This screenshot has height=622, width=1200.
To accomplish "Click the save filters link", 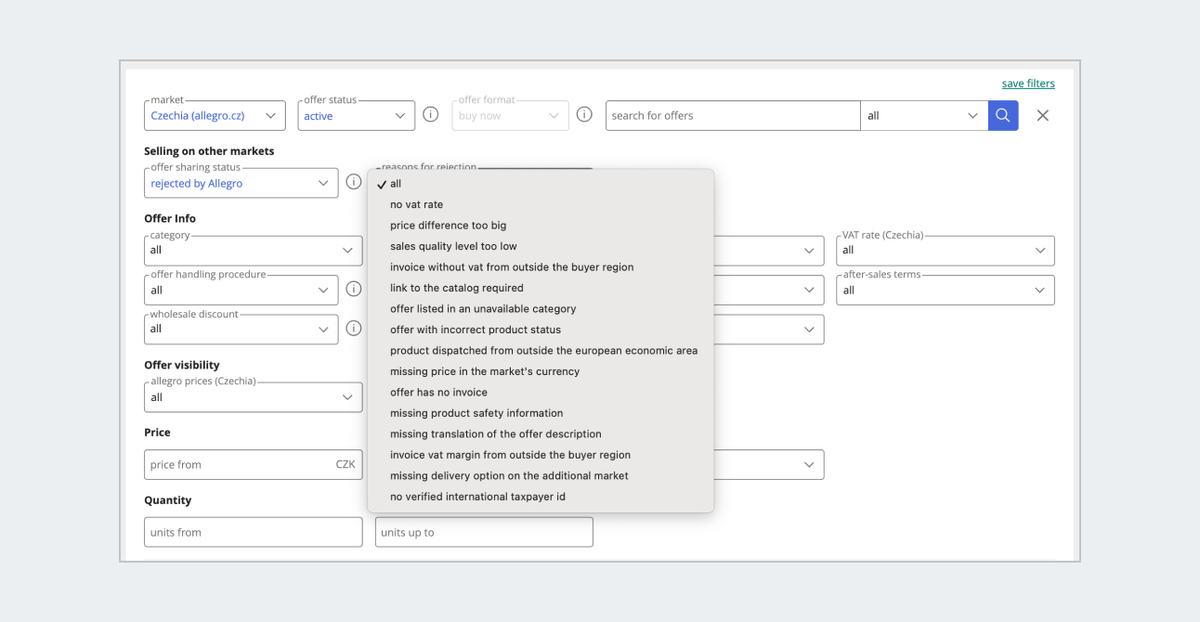I will 1028,84.
